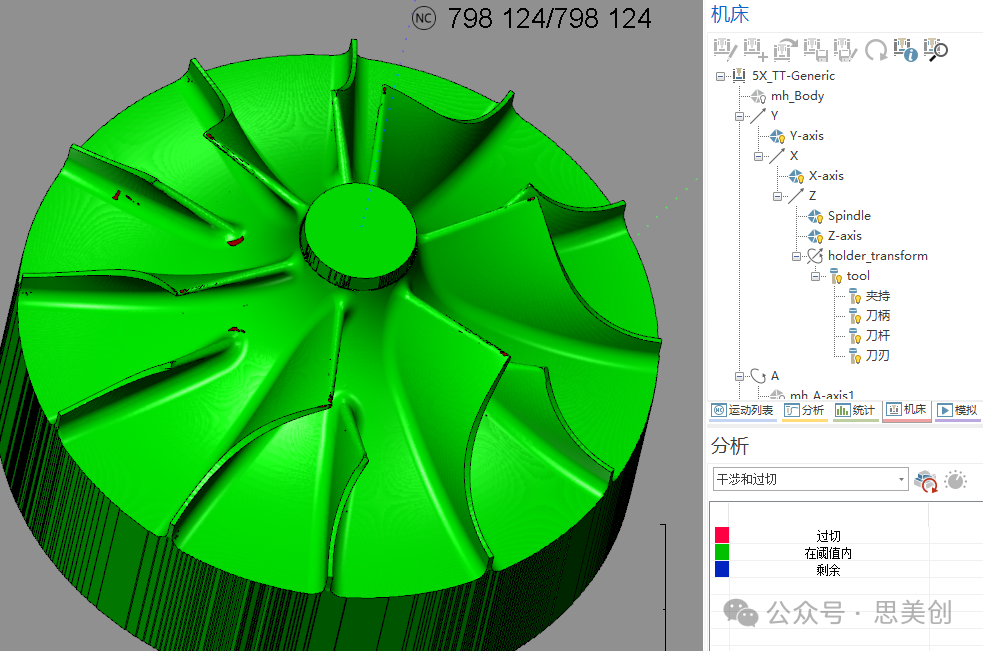
Task: Click the 798 124/798 124 counter
Action: coord(550,18)
